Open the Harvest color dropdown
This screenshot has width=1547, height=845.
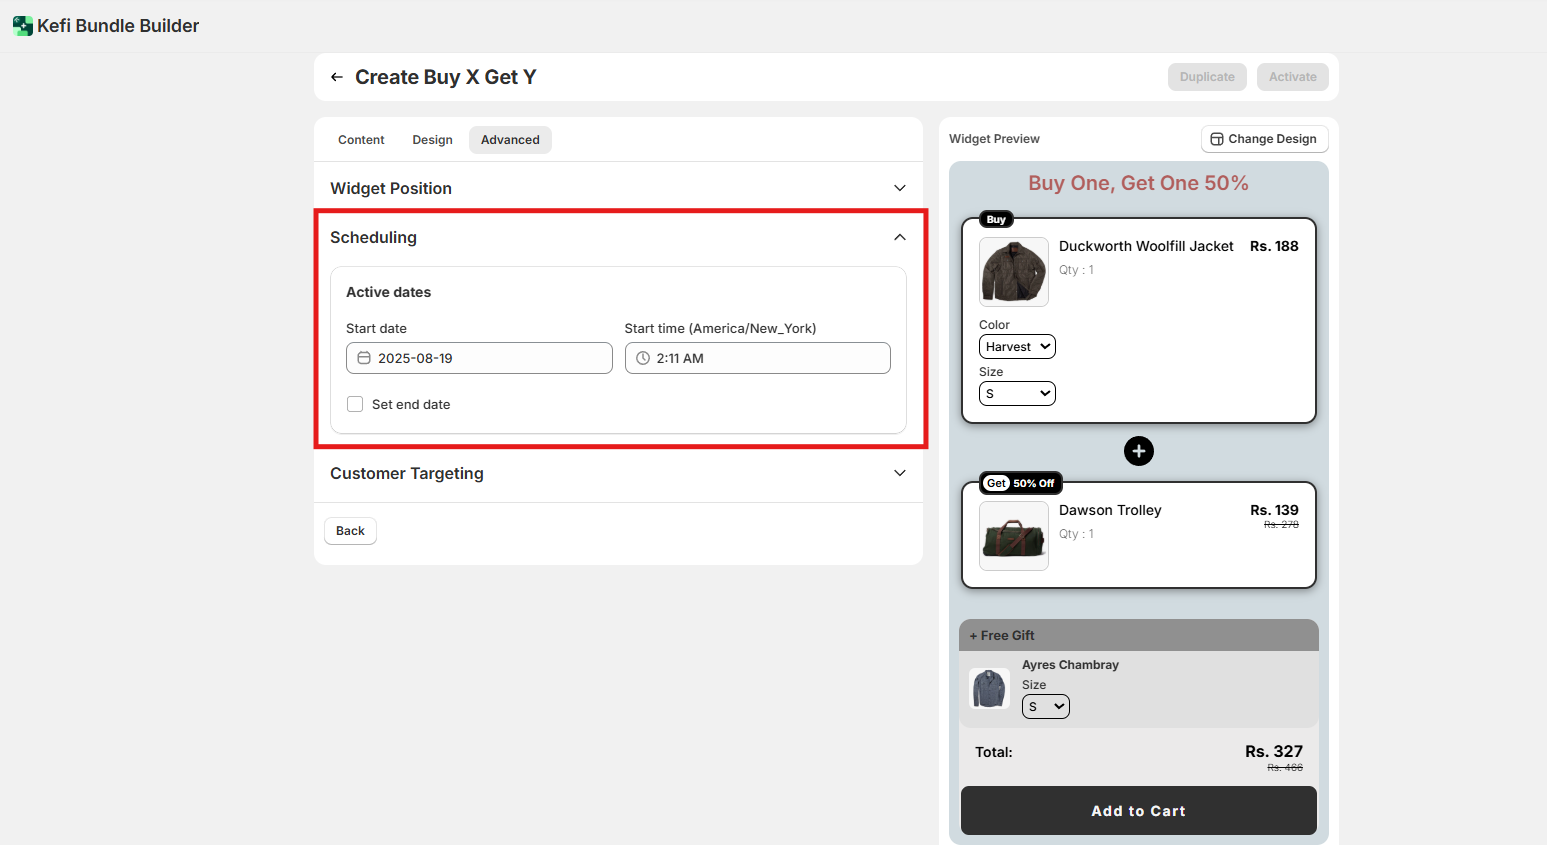[x=1017, y=347]
